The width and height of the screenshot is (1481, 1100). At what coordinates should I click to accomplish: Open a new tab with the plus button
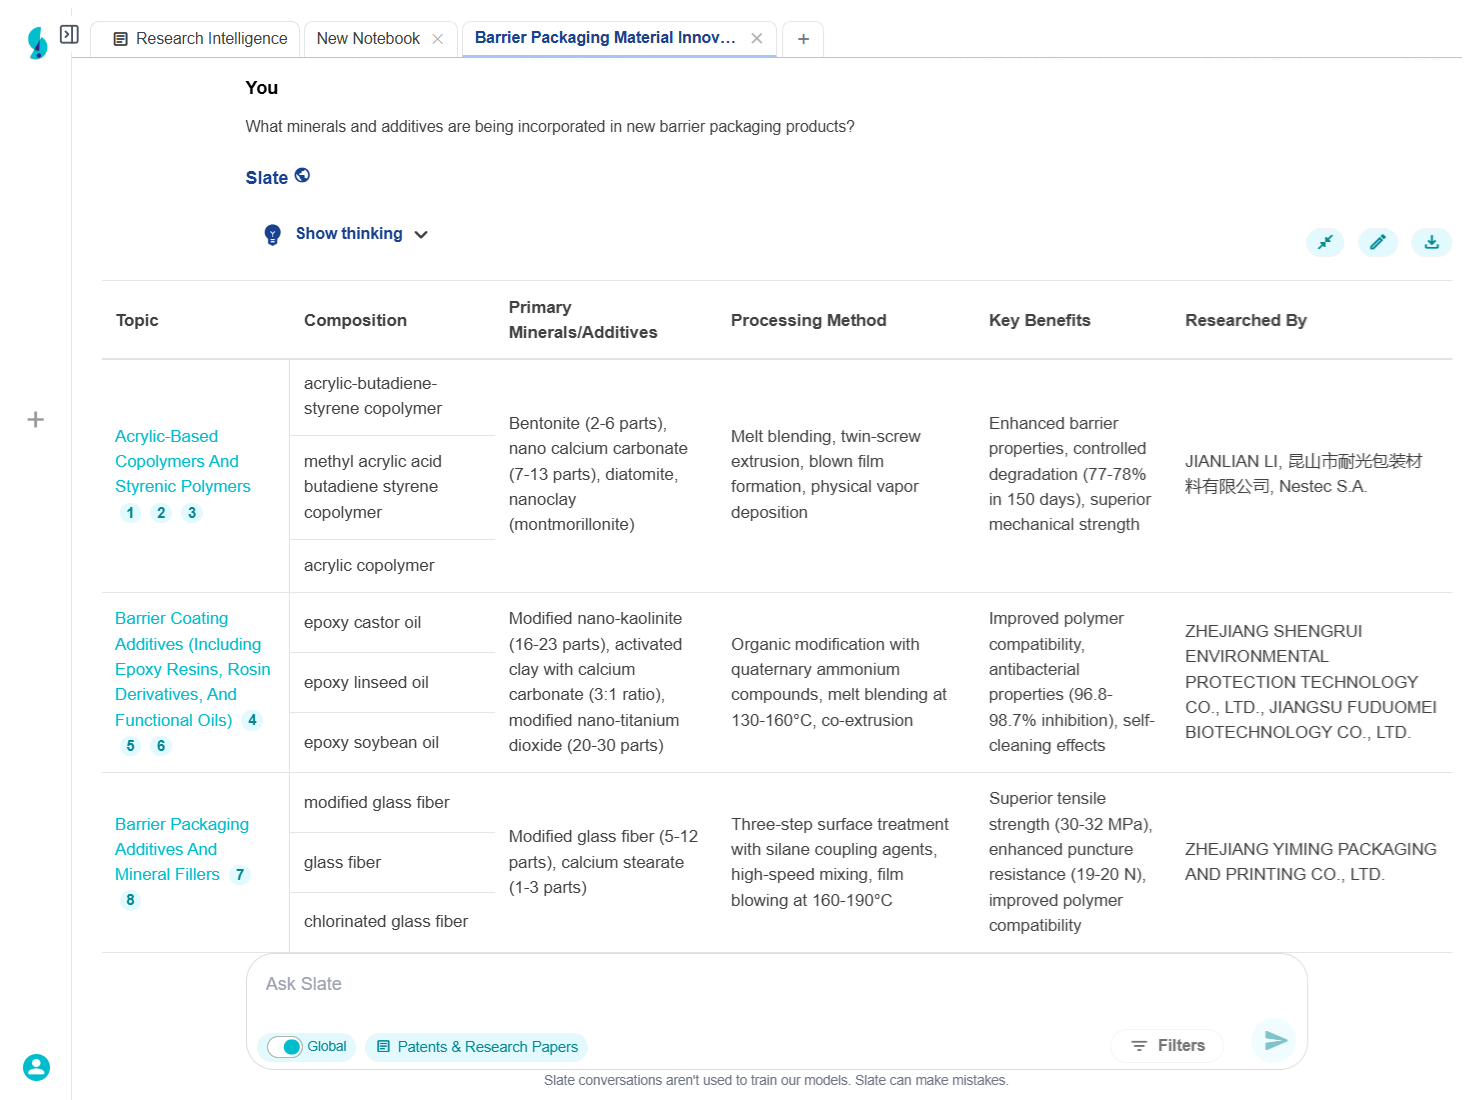point(803,39)
